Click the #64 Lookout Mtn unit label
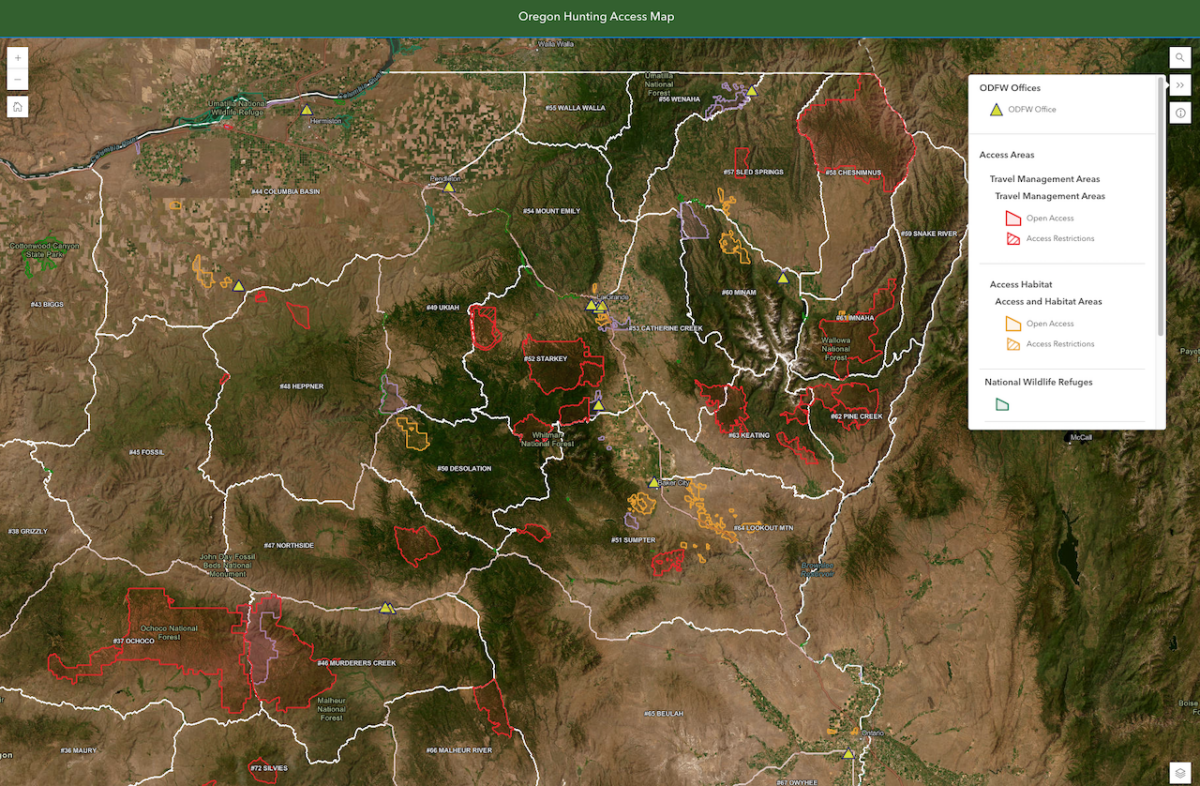Image resolution: width=1200 pixels, height=786 pixels. 762,527
